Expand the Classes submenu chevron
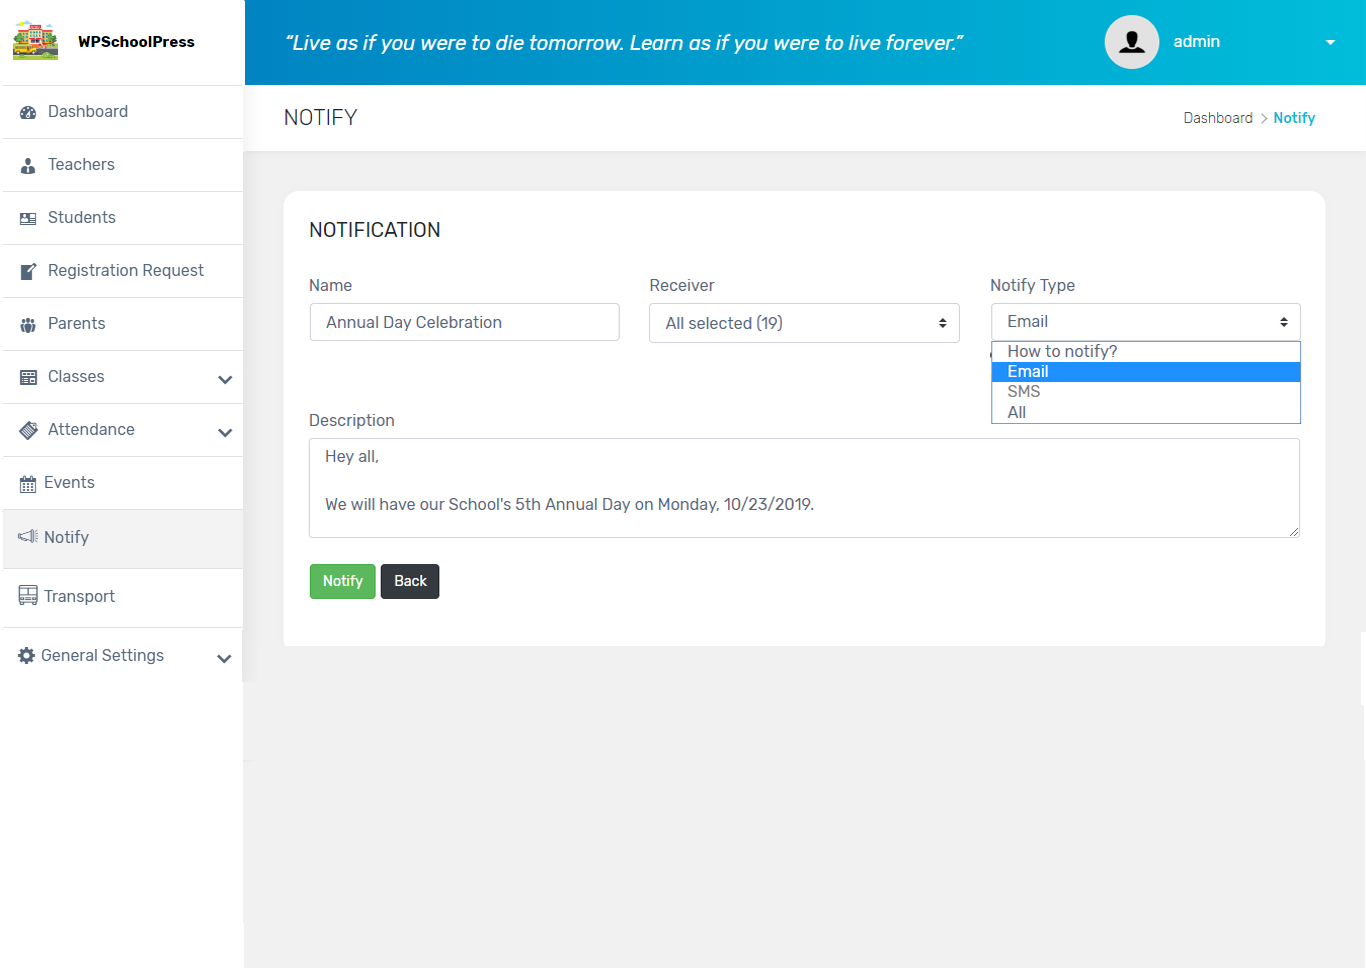Viewport: 1366px width, 968px height. point(225,379)
